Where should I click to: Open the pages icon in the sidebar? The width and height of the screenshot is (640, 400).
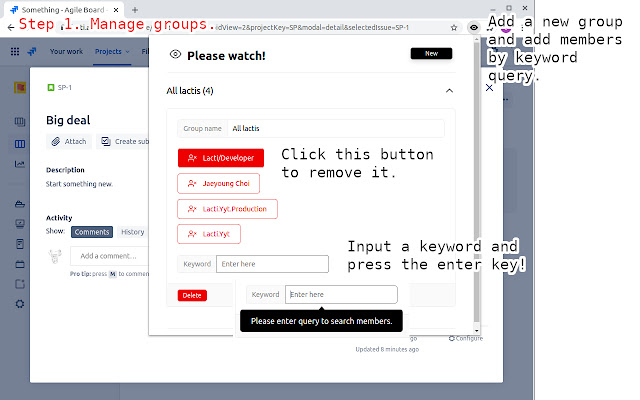coord(20,244)
